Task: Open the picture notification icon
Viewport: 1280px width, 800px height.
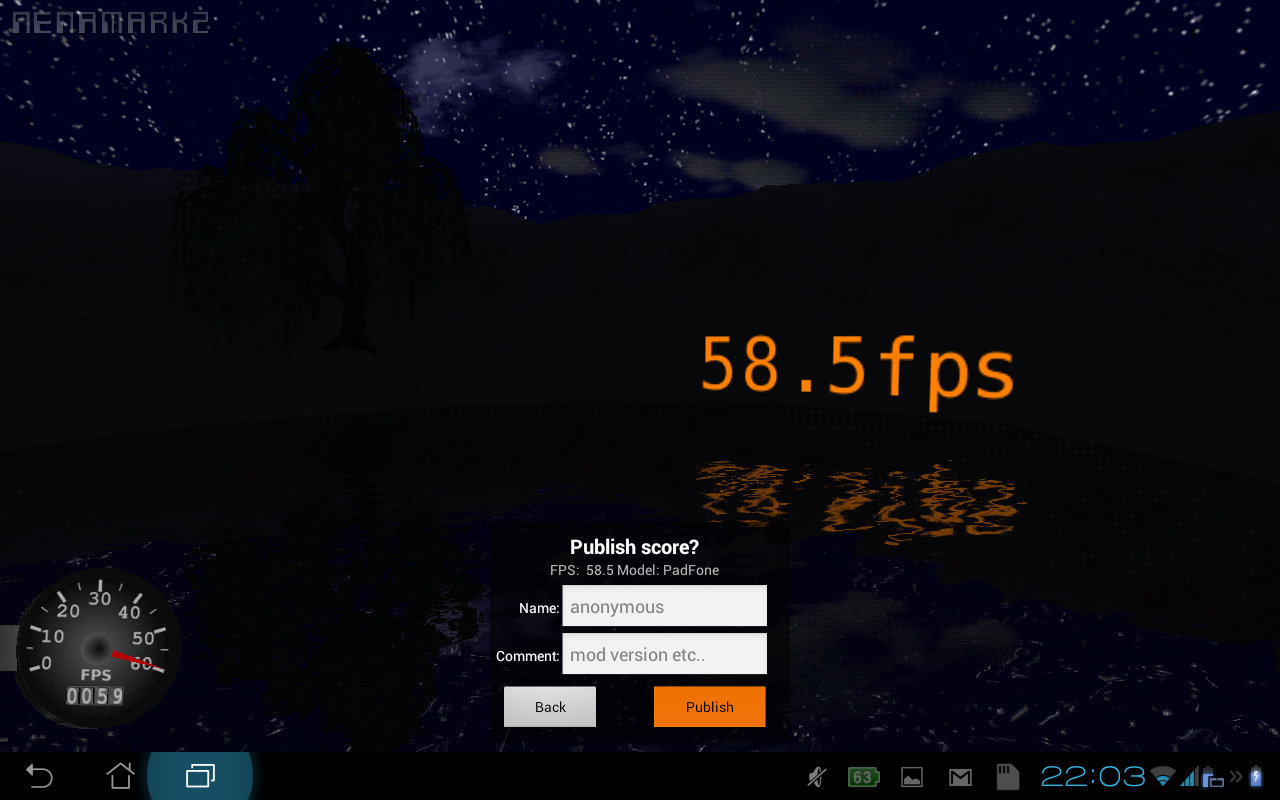Action: [x=912, y=777]
